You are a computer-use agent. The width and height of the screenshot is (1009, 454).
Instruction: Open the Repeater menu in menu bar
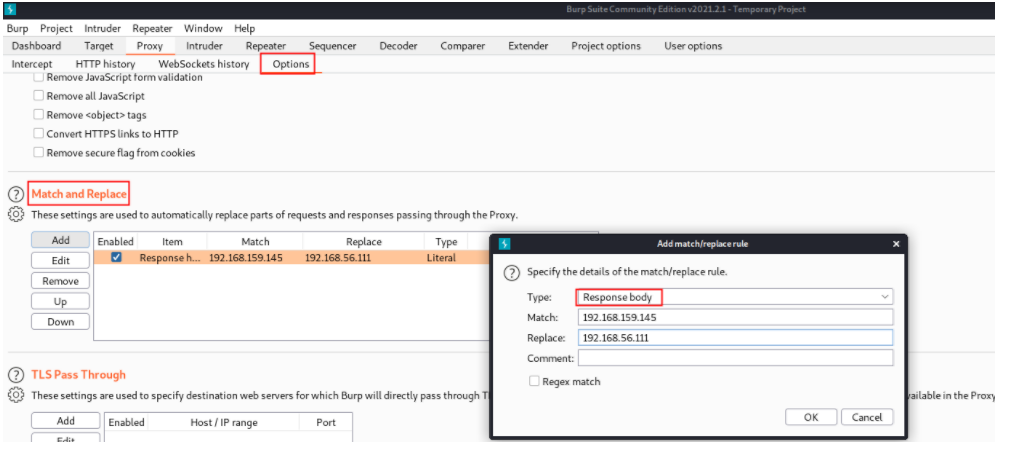(x=153, y=28)
